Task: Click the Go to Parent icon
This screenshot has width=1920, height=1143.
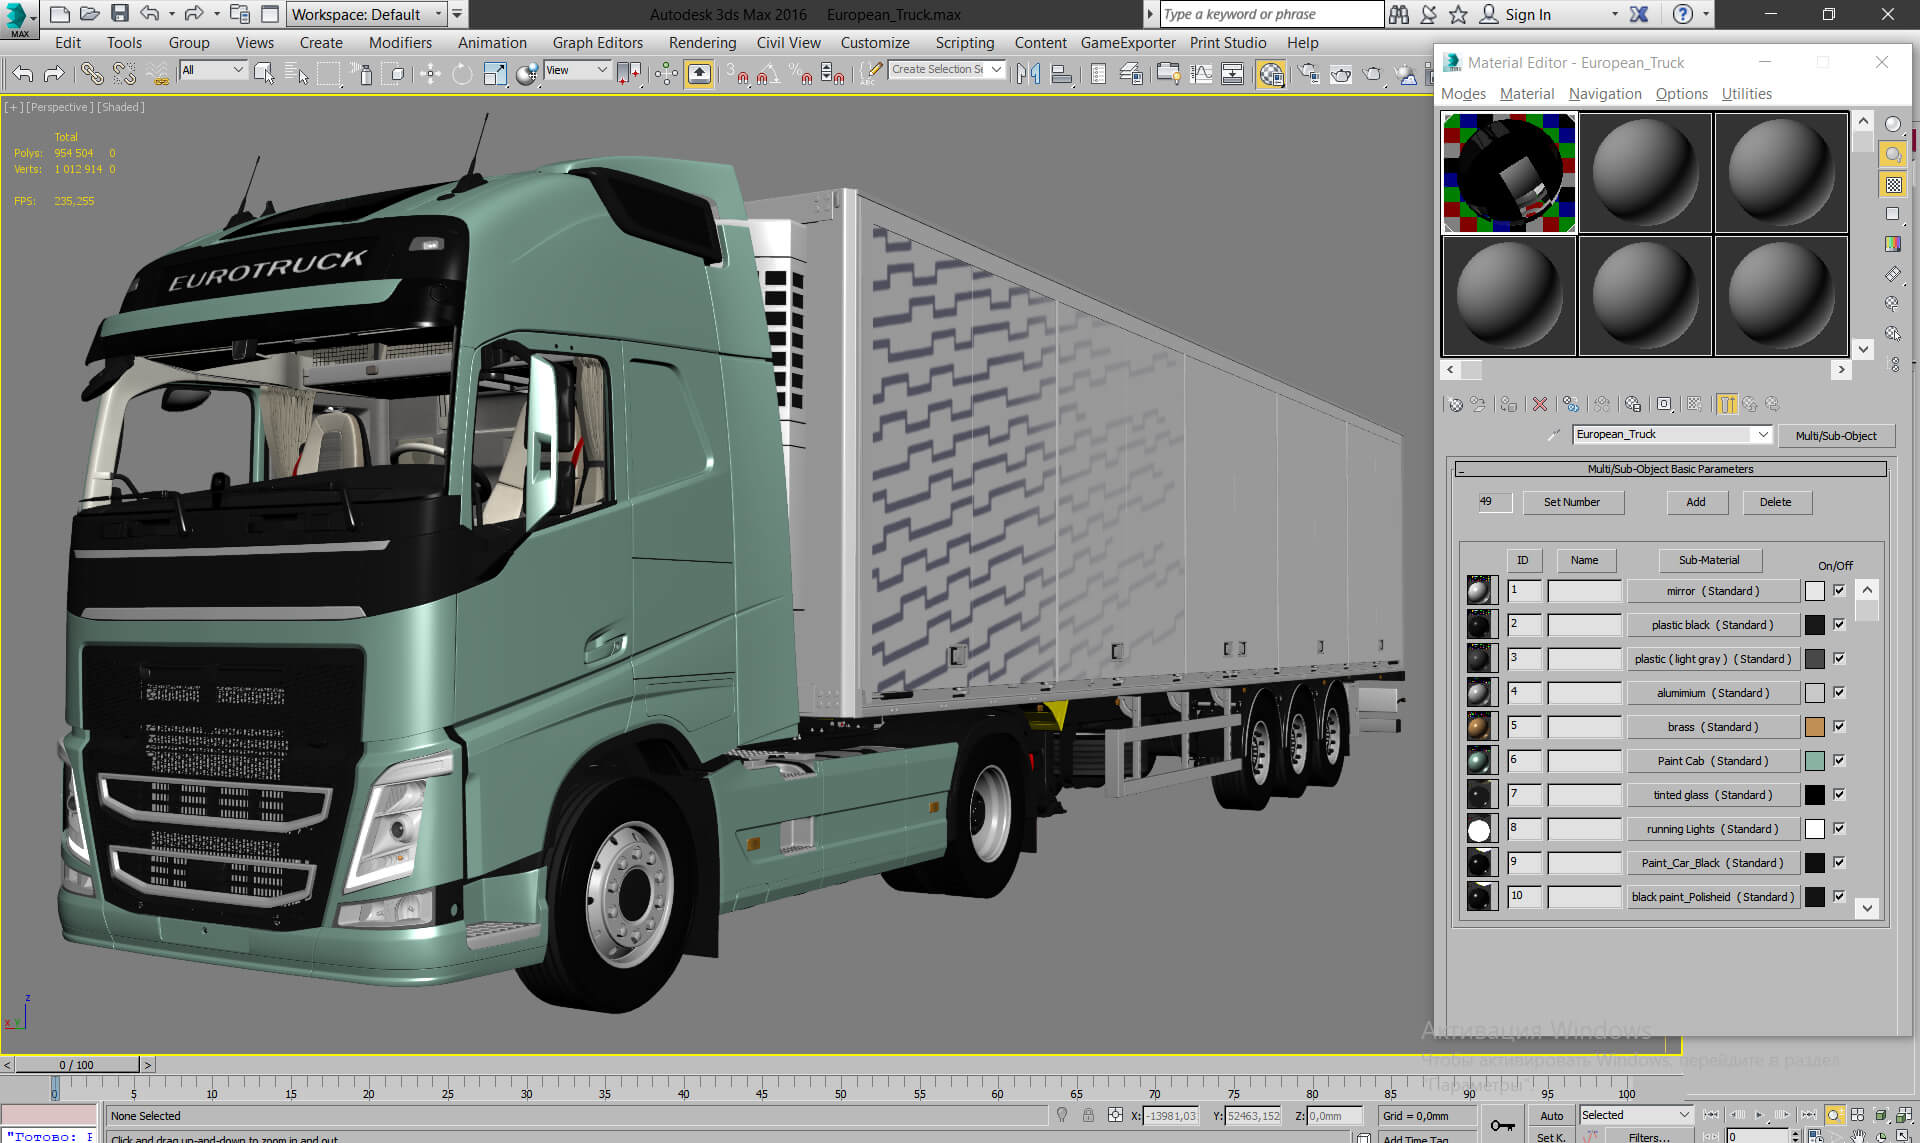Action: coord(1749,404)
